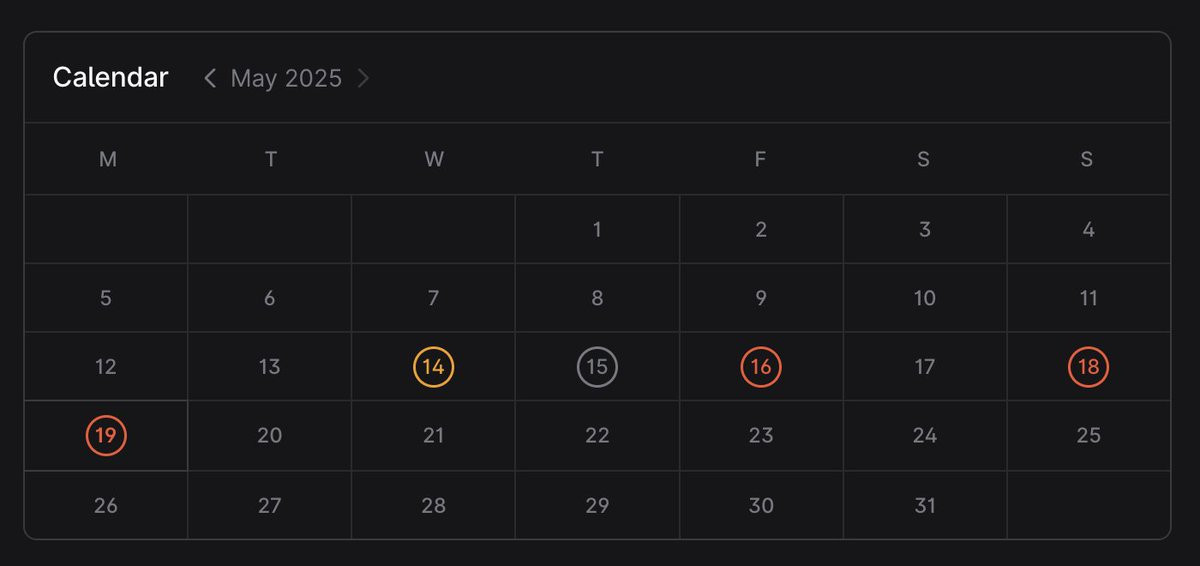The width and height of the screenshot is (1200, 566).
Task: Open date 28 in the last row
Action: (x=433, y=505)
